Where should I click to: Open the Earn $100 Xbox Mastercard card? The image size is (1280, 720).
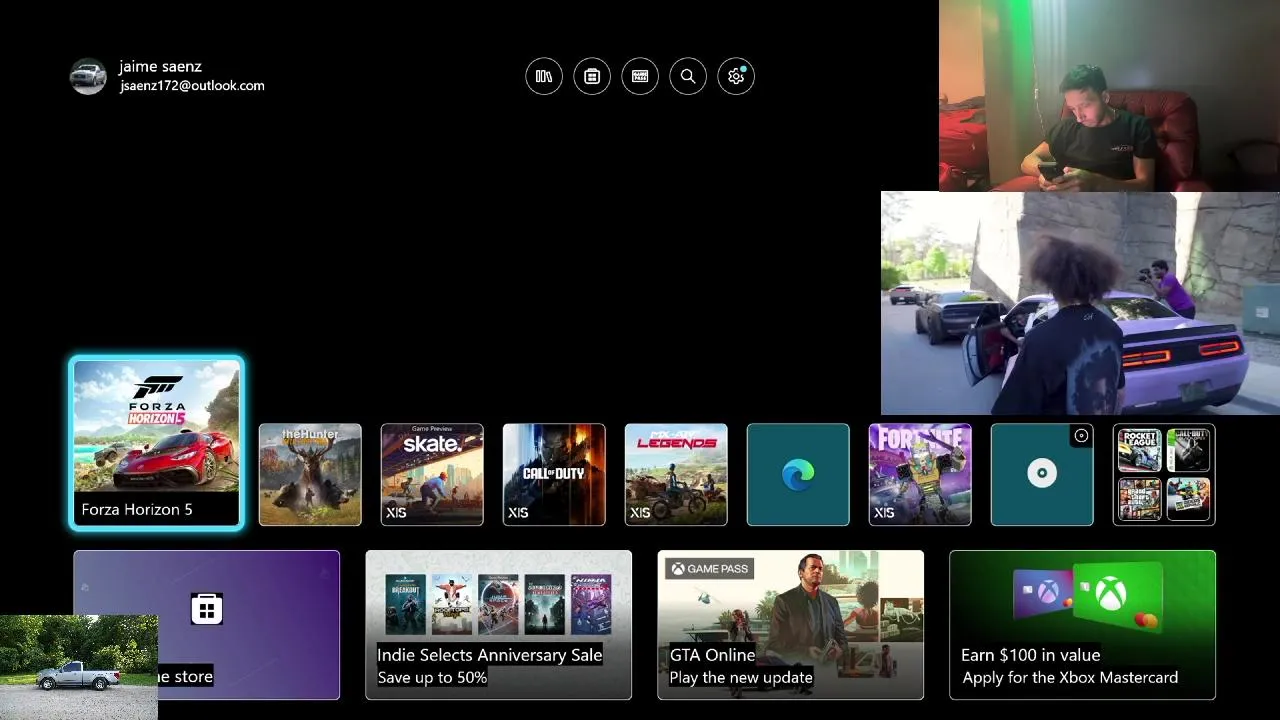[1082, 625]
